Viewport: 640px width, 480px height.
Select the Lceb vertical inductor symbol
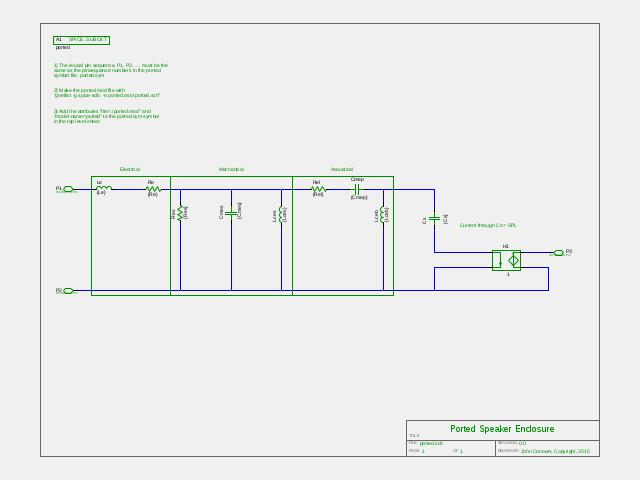click(x=382, y=215)
